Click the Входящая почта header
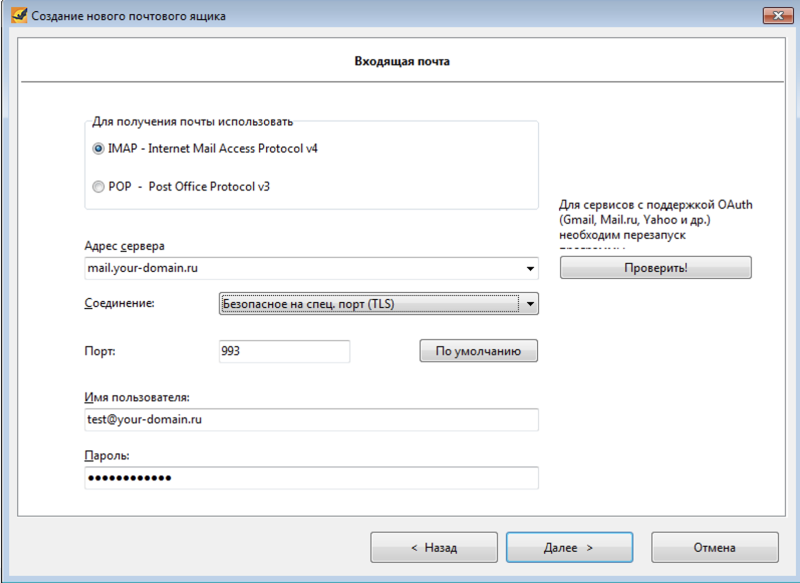This screenshot has height=583, width=800. tap(402, 61)
